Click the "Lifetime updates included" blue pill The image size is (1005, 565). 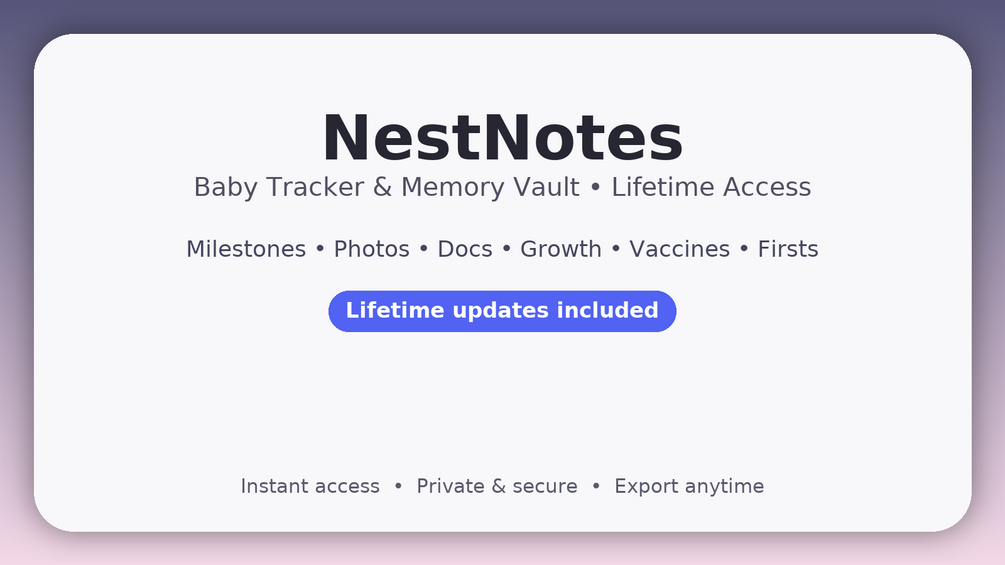tap(502, 311)
